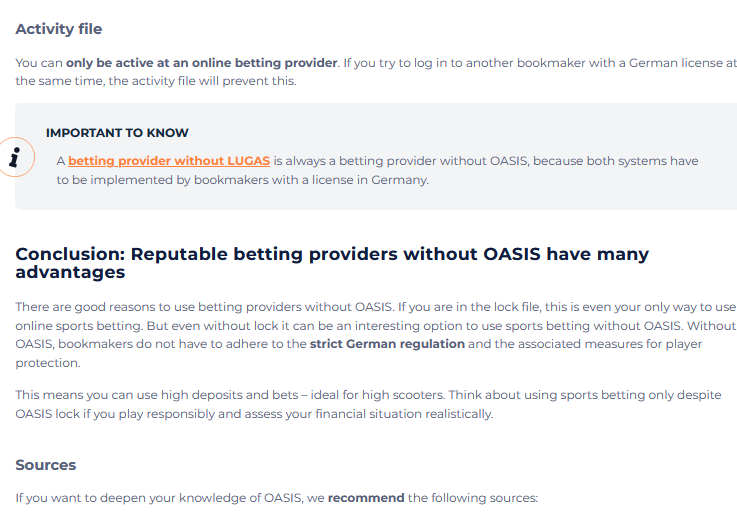
Task: Click the 'Conclusion: Reputable betting providers' heading
Action: pyautogui.click(x=332, y=263)
